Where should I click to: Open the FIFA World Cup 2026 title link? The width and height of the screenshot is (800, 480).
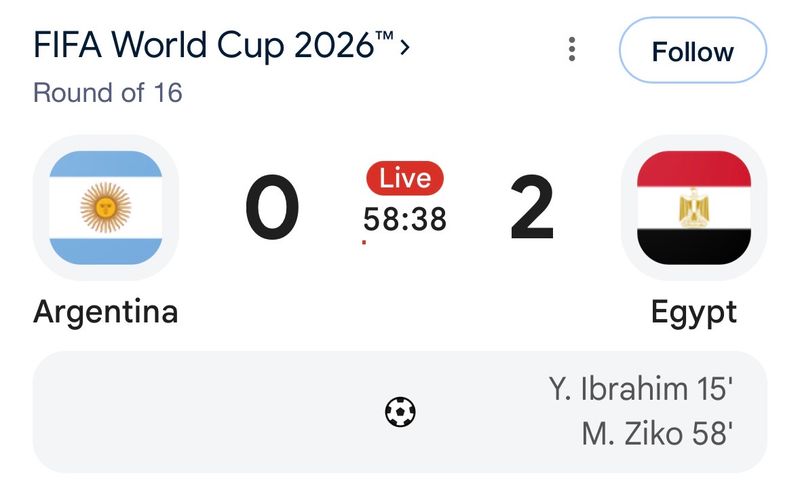213,45
